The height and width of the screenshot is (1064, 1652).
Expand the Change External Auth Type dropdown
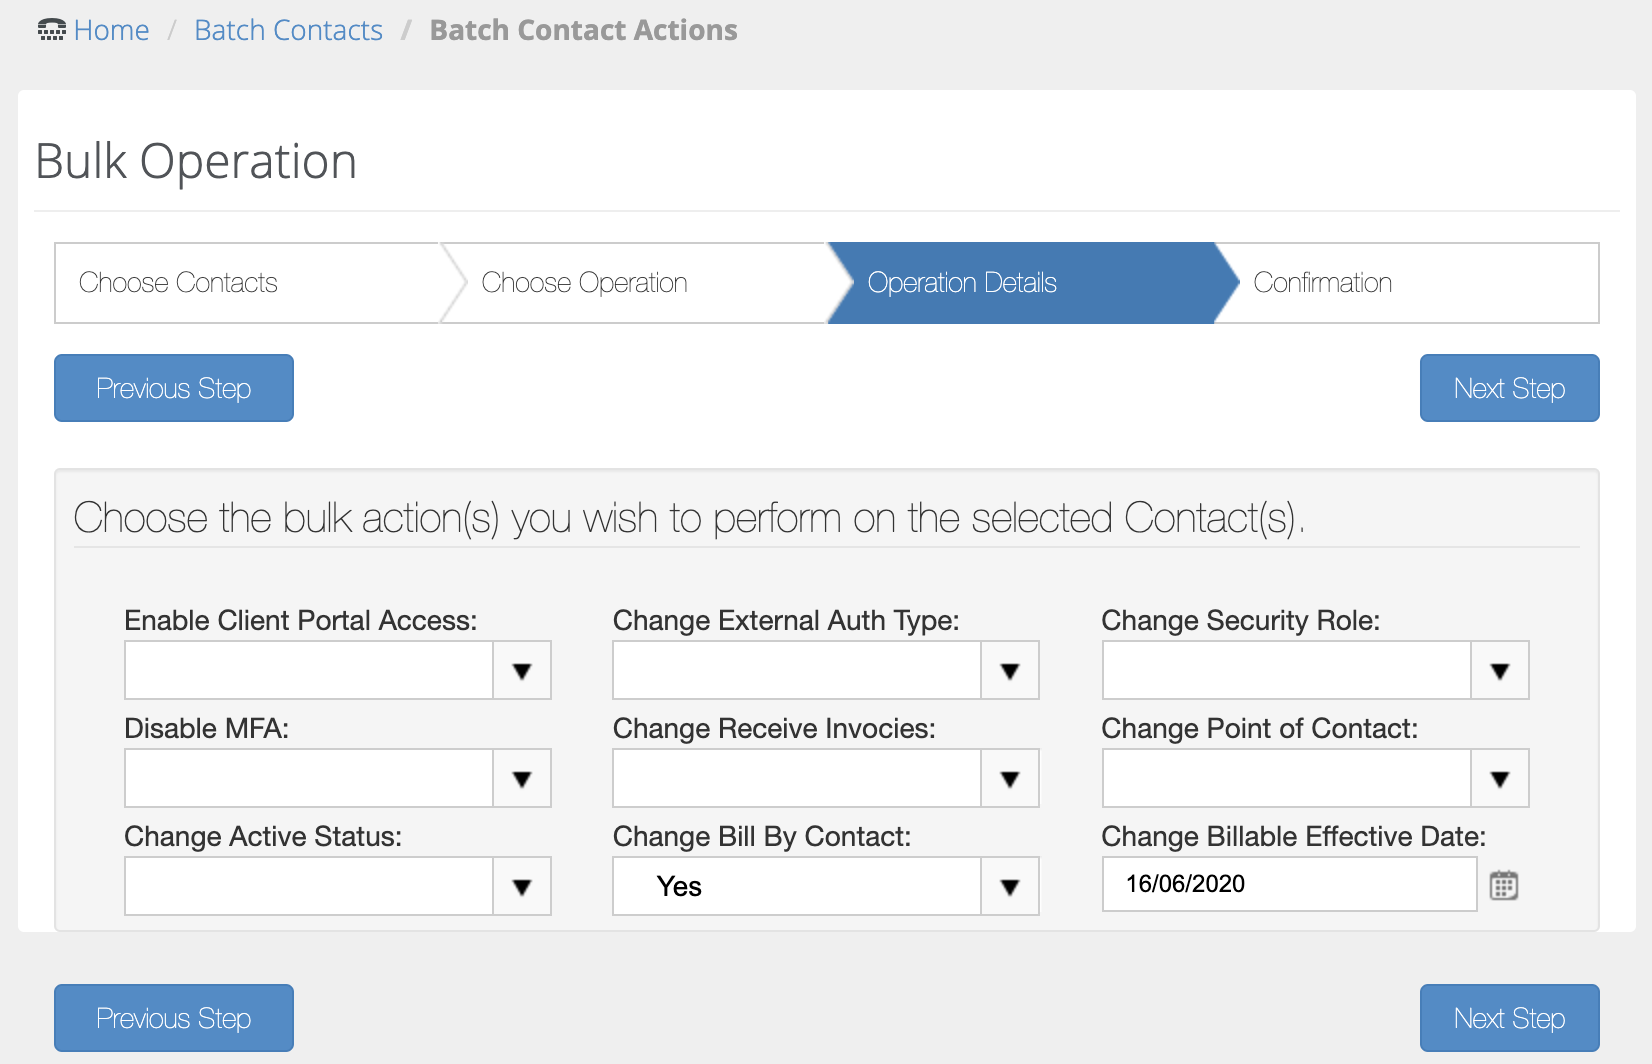click(1009, 670)
